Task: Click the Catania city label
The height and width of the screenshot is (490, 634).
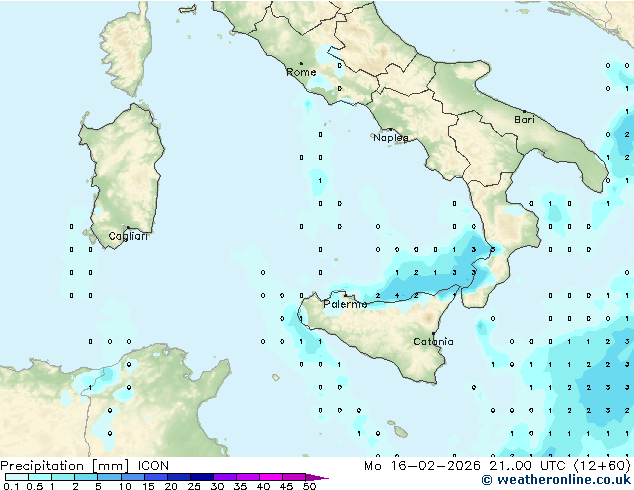Action: pos(433,342)
